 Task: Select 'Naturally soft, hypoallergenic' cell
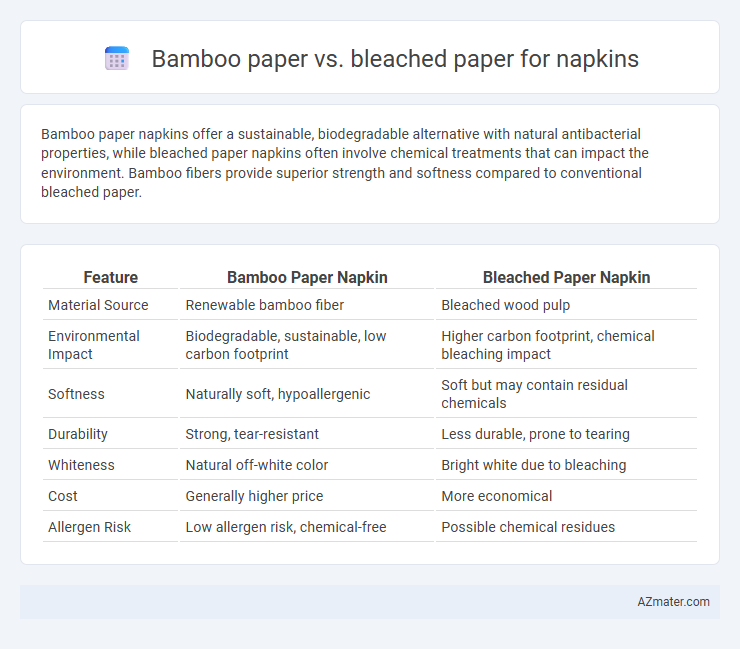pos(278,394)
